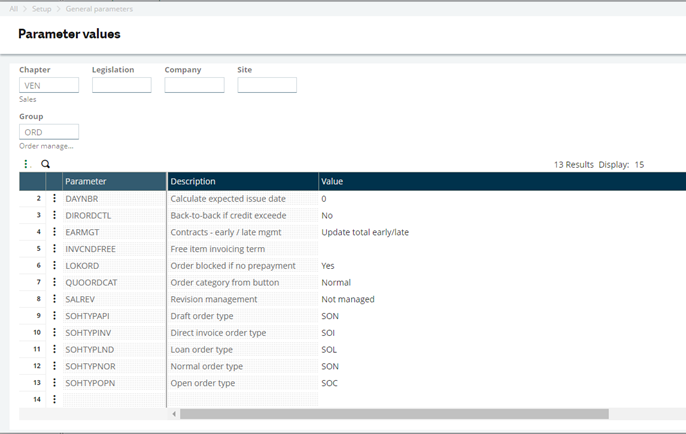
Task: Click the Legislation input field
Action: pyautogui.click(x=121, y=86)
